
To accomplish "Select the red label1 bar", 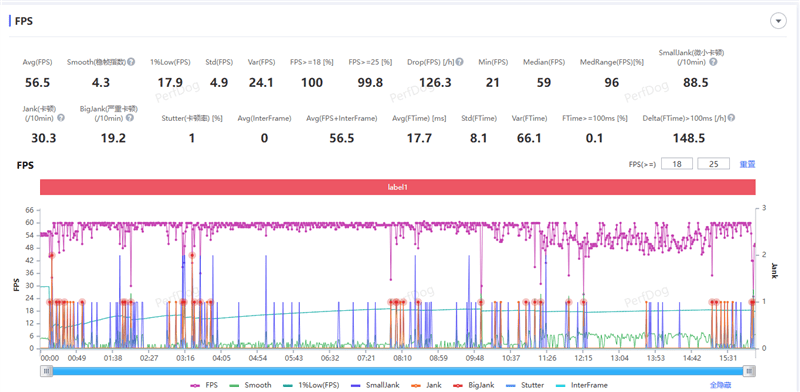I will pos(398,187).
